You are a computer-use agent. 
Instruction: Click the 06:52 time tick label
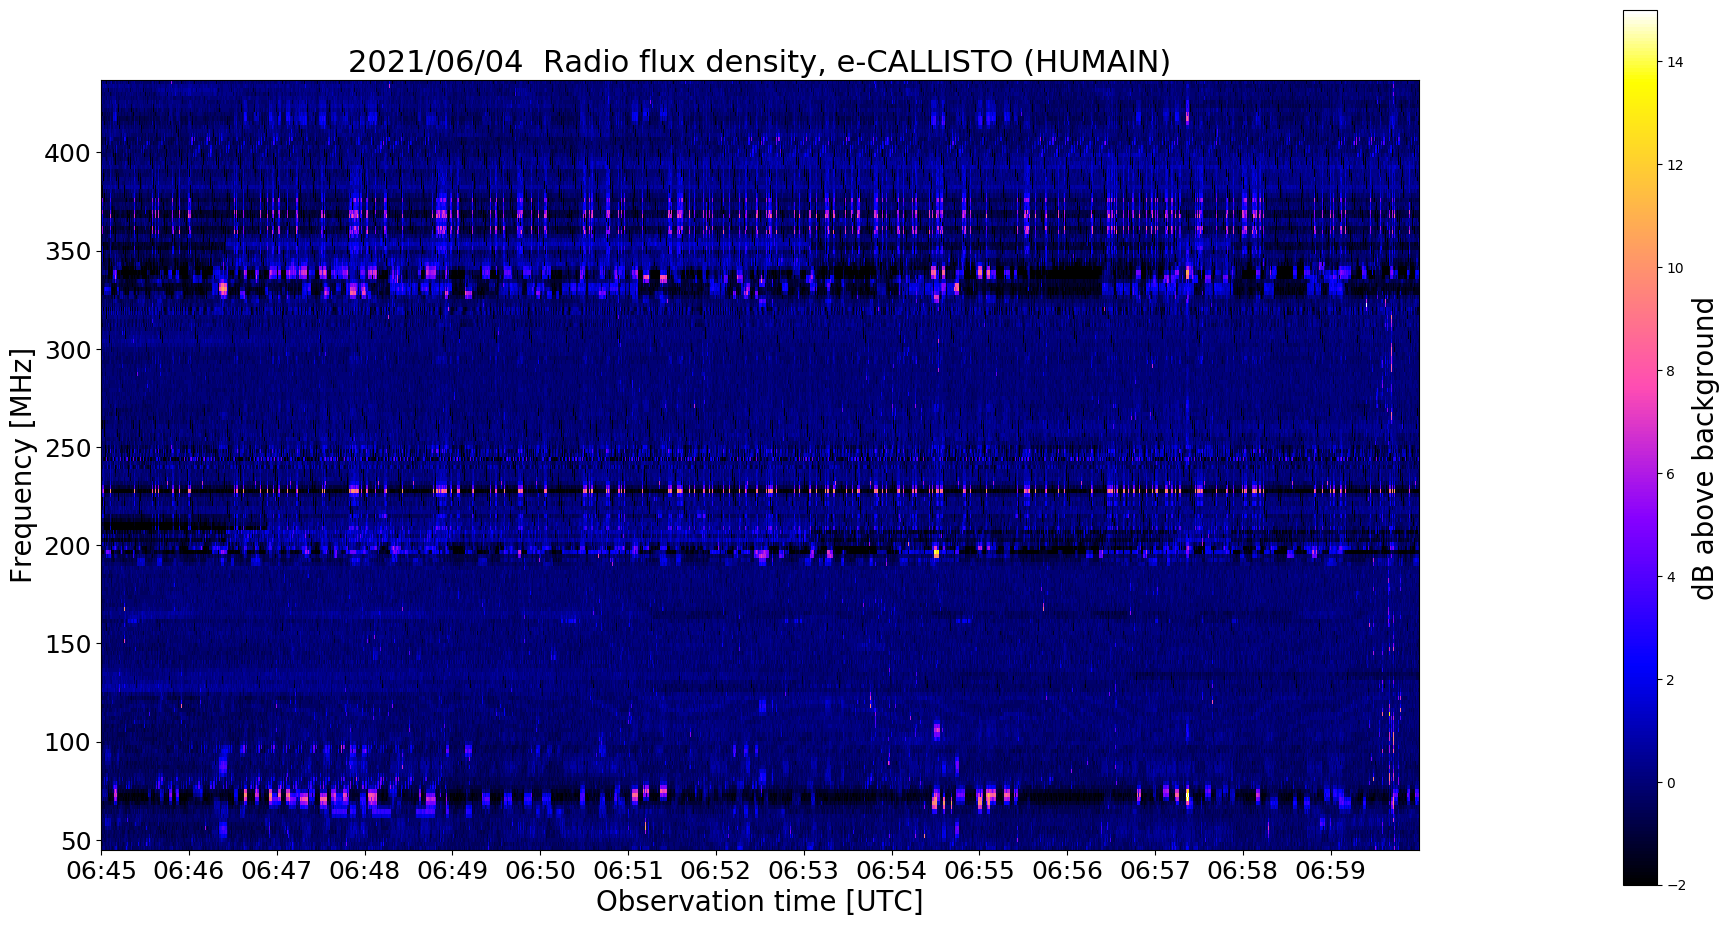[x=716, y=870]
